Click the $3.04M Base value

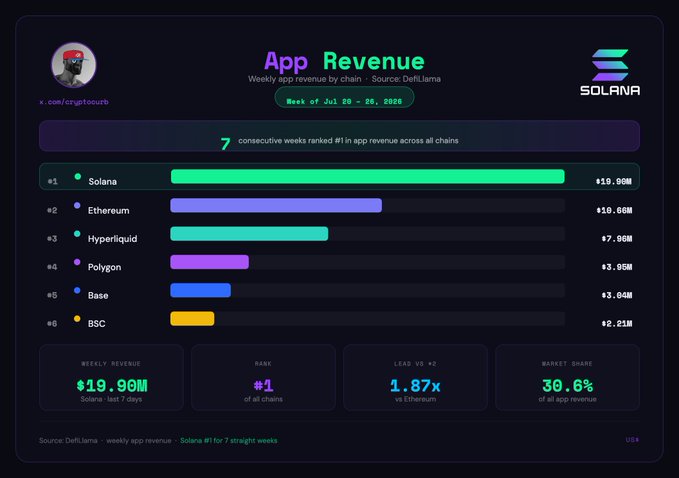617,295
